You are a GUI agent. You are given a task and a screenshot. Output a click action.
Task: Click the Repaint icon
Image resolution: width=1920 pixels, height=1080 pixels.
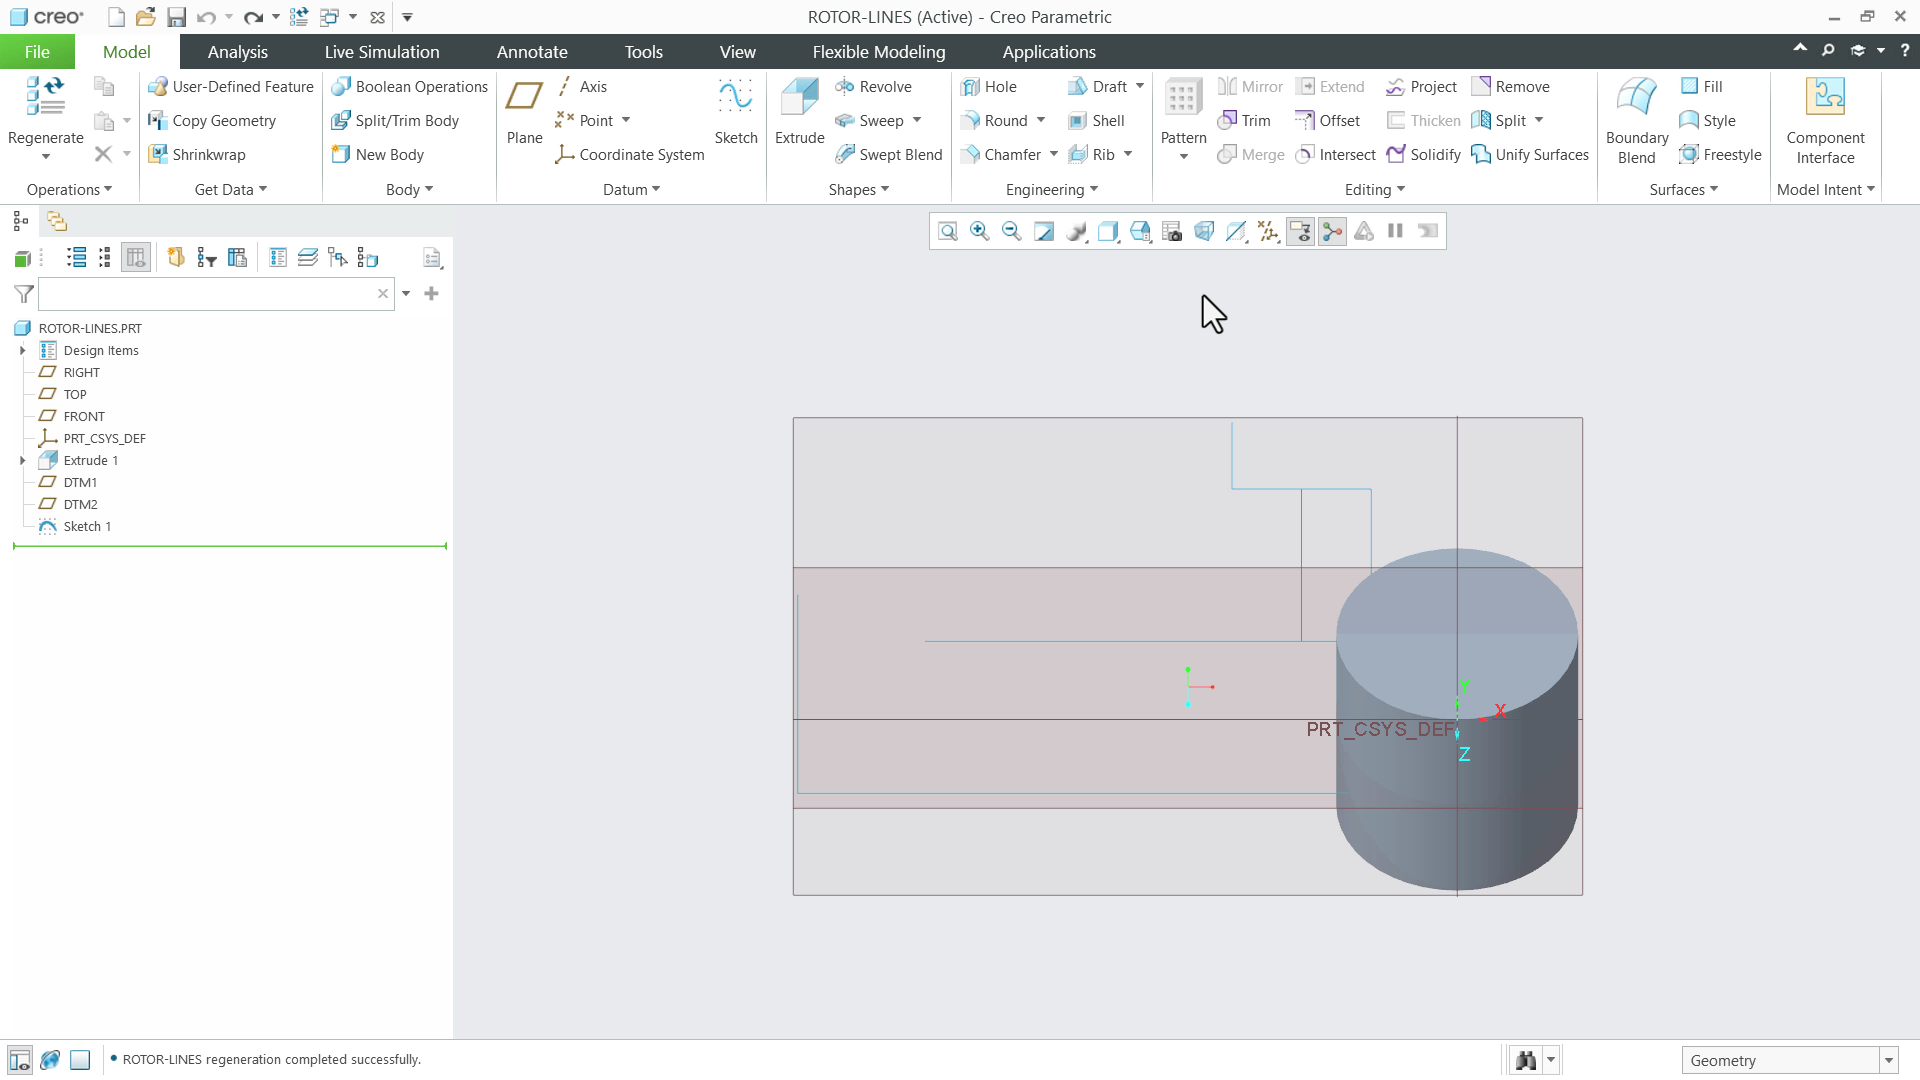[1043, 232]
